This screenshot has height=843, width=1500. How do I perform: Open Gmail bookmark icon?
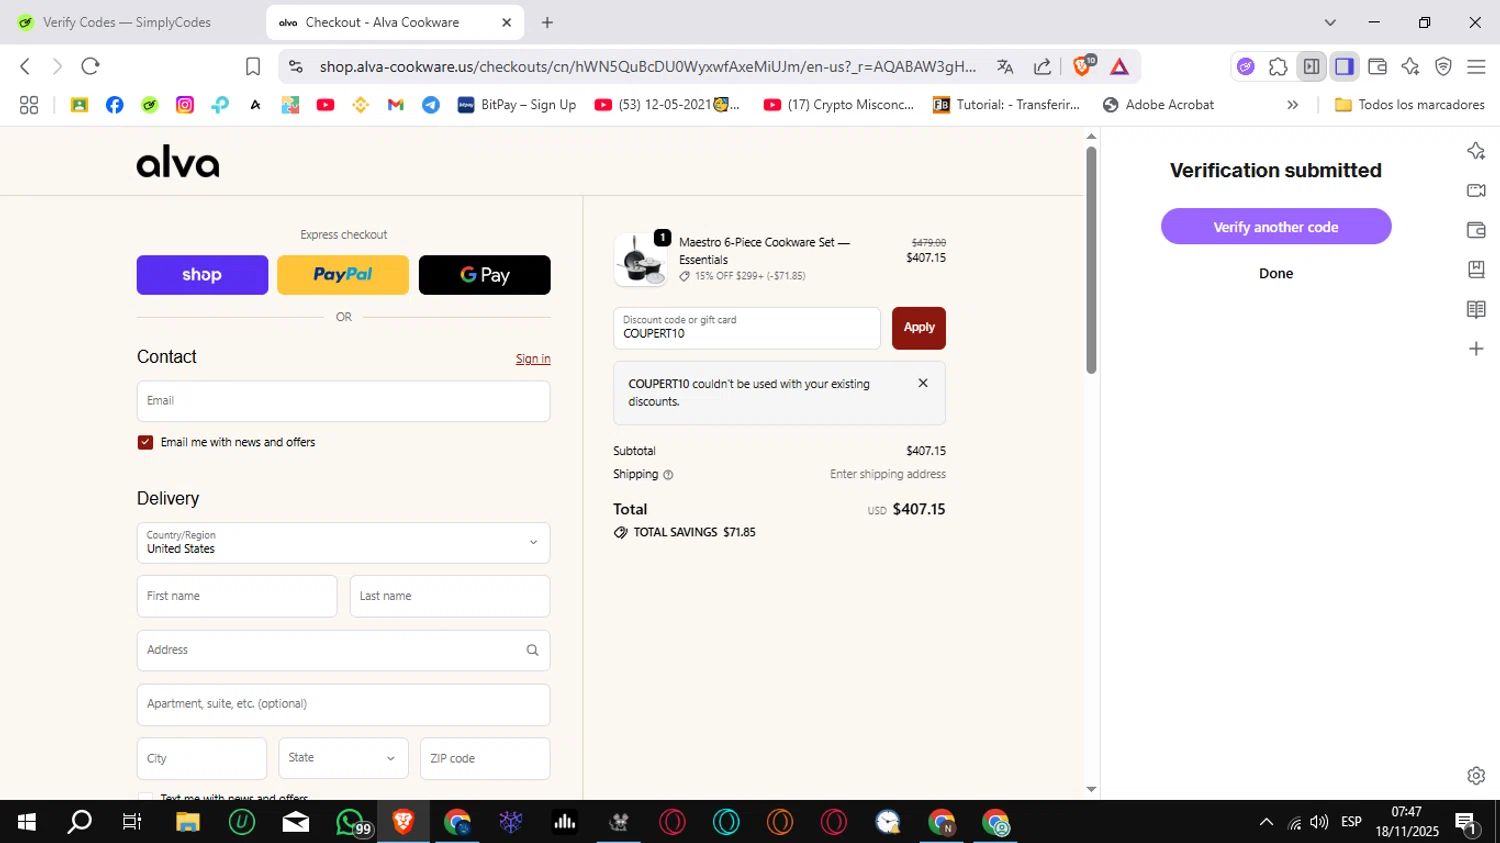tap(396, 104)
